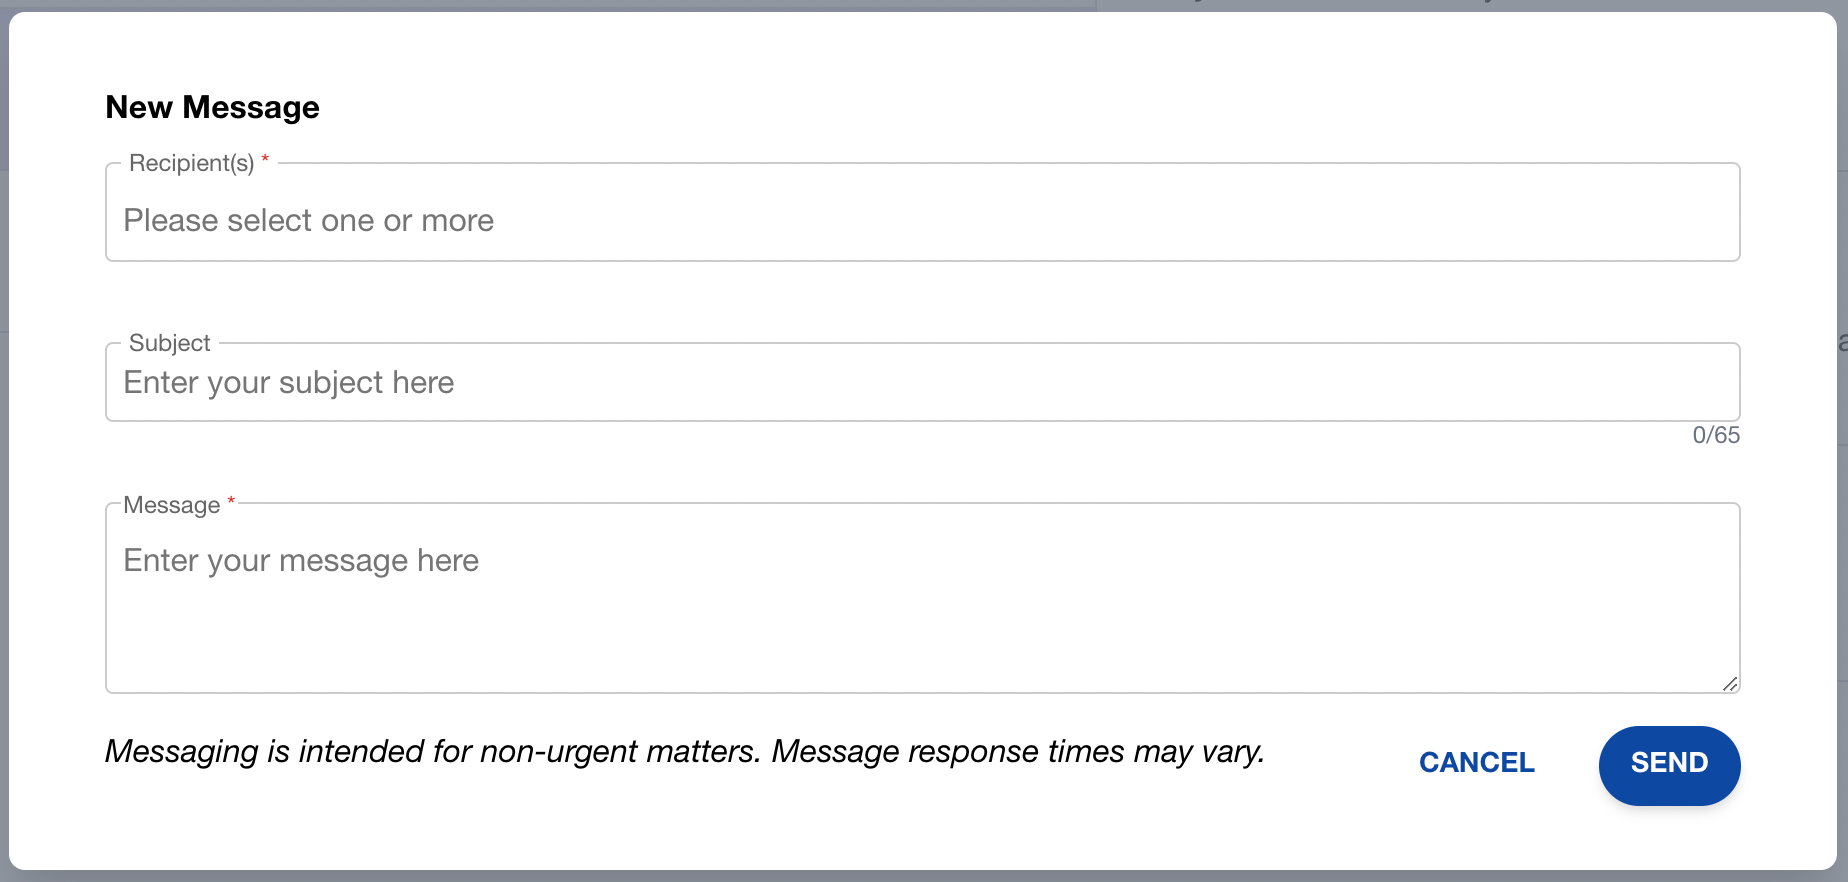Cancel the new message

[x=1476, y=763]
